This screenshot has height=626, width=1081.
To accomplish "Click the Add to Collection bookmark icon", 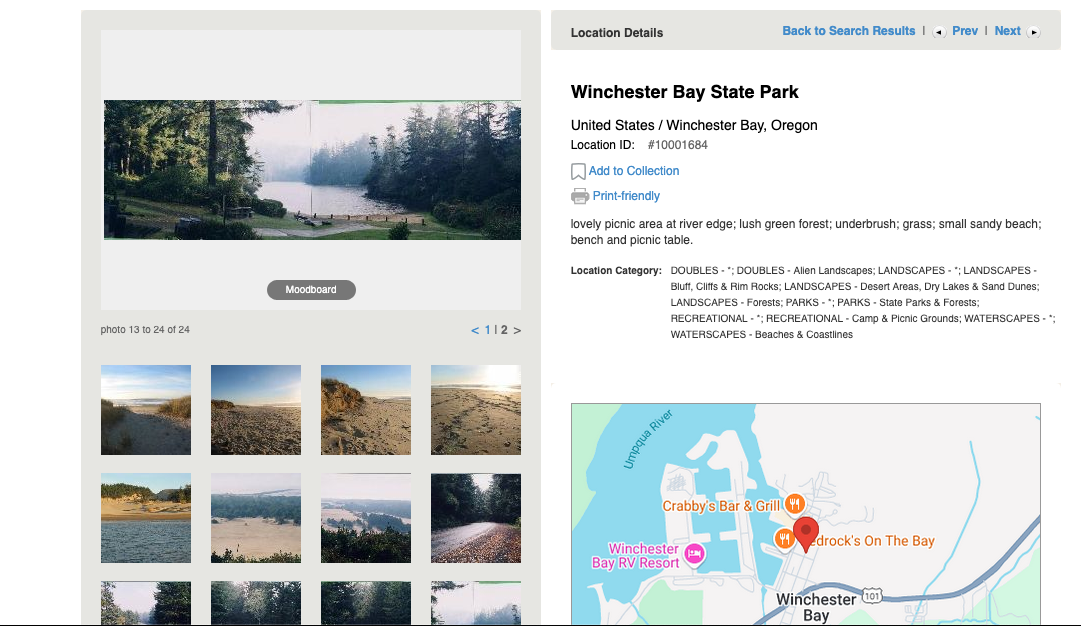I will tap(578, 172).
